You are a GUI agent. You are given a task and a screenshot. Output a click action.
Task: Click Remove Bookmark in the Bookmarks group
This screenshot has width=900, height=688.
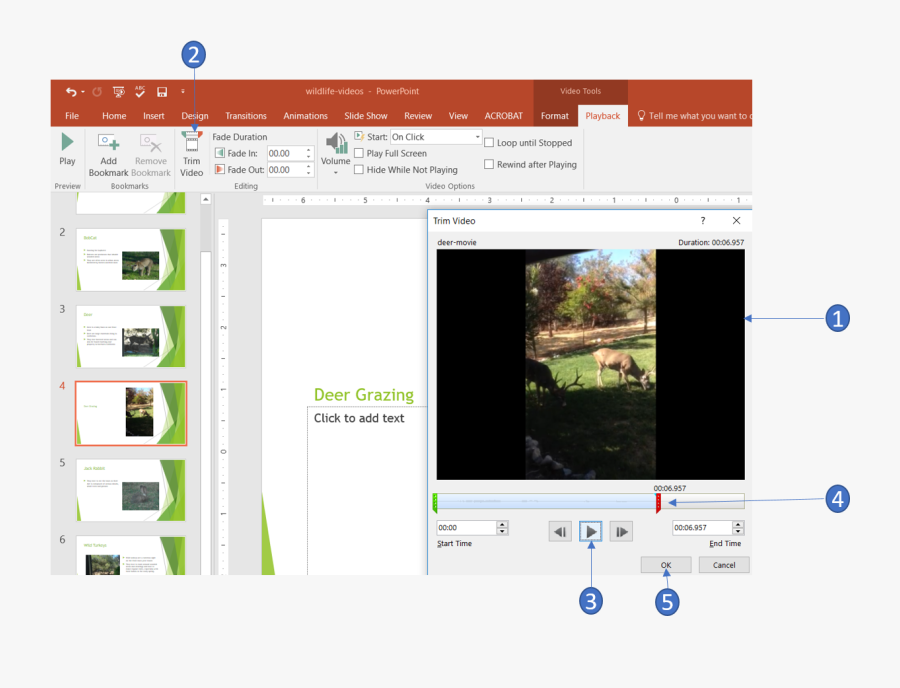(151, 156)
